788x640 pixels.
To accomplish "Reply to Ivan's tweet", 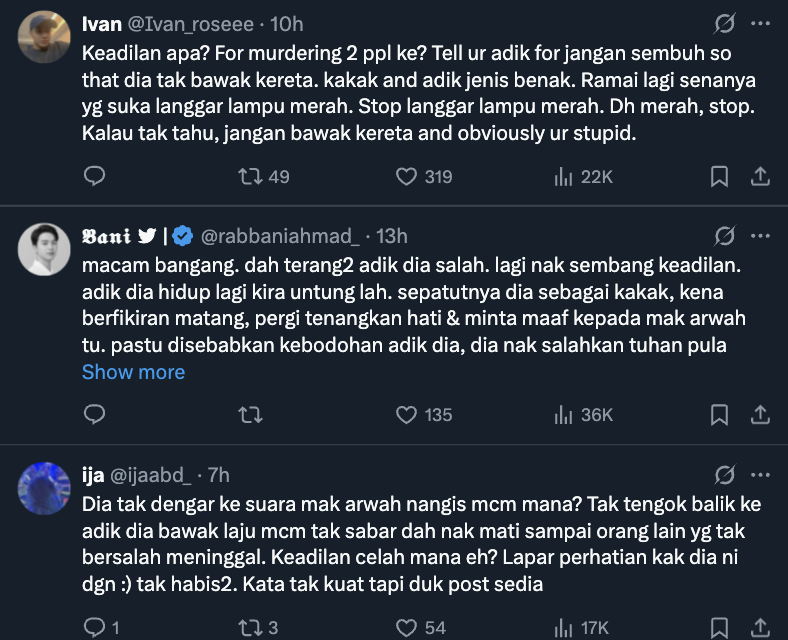I will tap(94, 176).
